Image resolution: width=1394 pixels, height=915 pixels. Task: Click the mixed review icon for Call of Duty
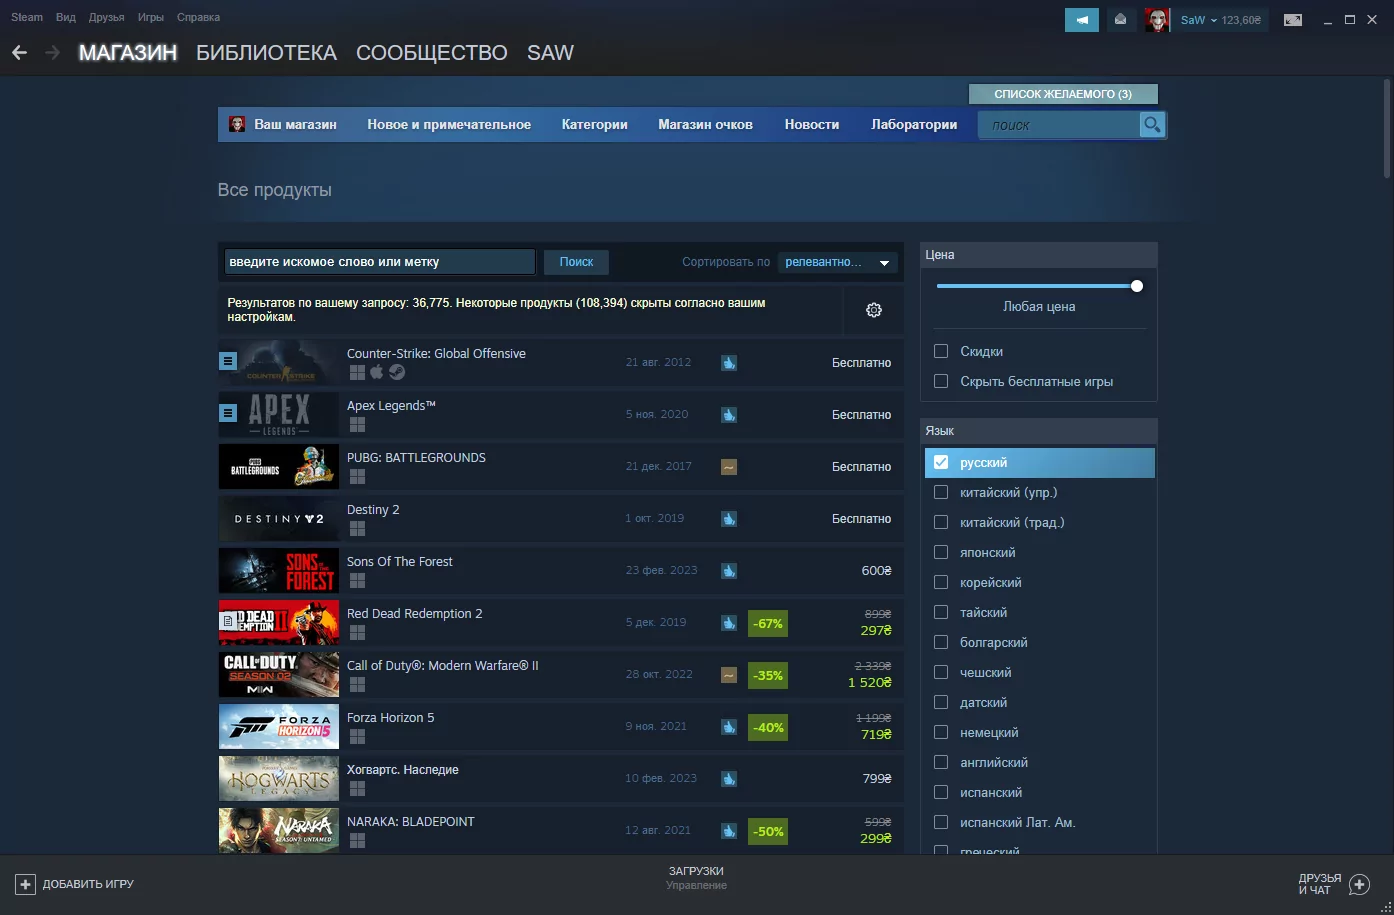[x=729, y=675]
